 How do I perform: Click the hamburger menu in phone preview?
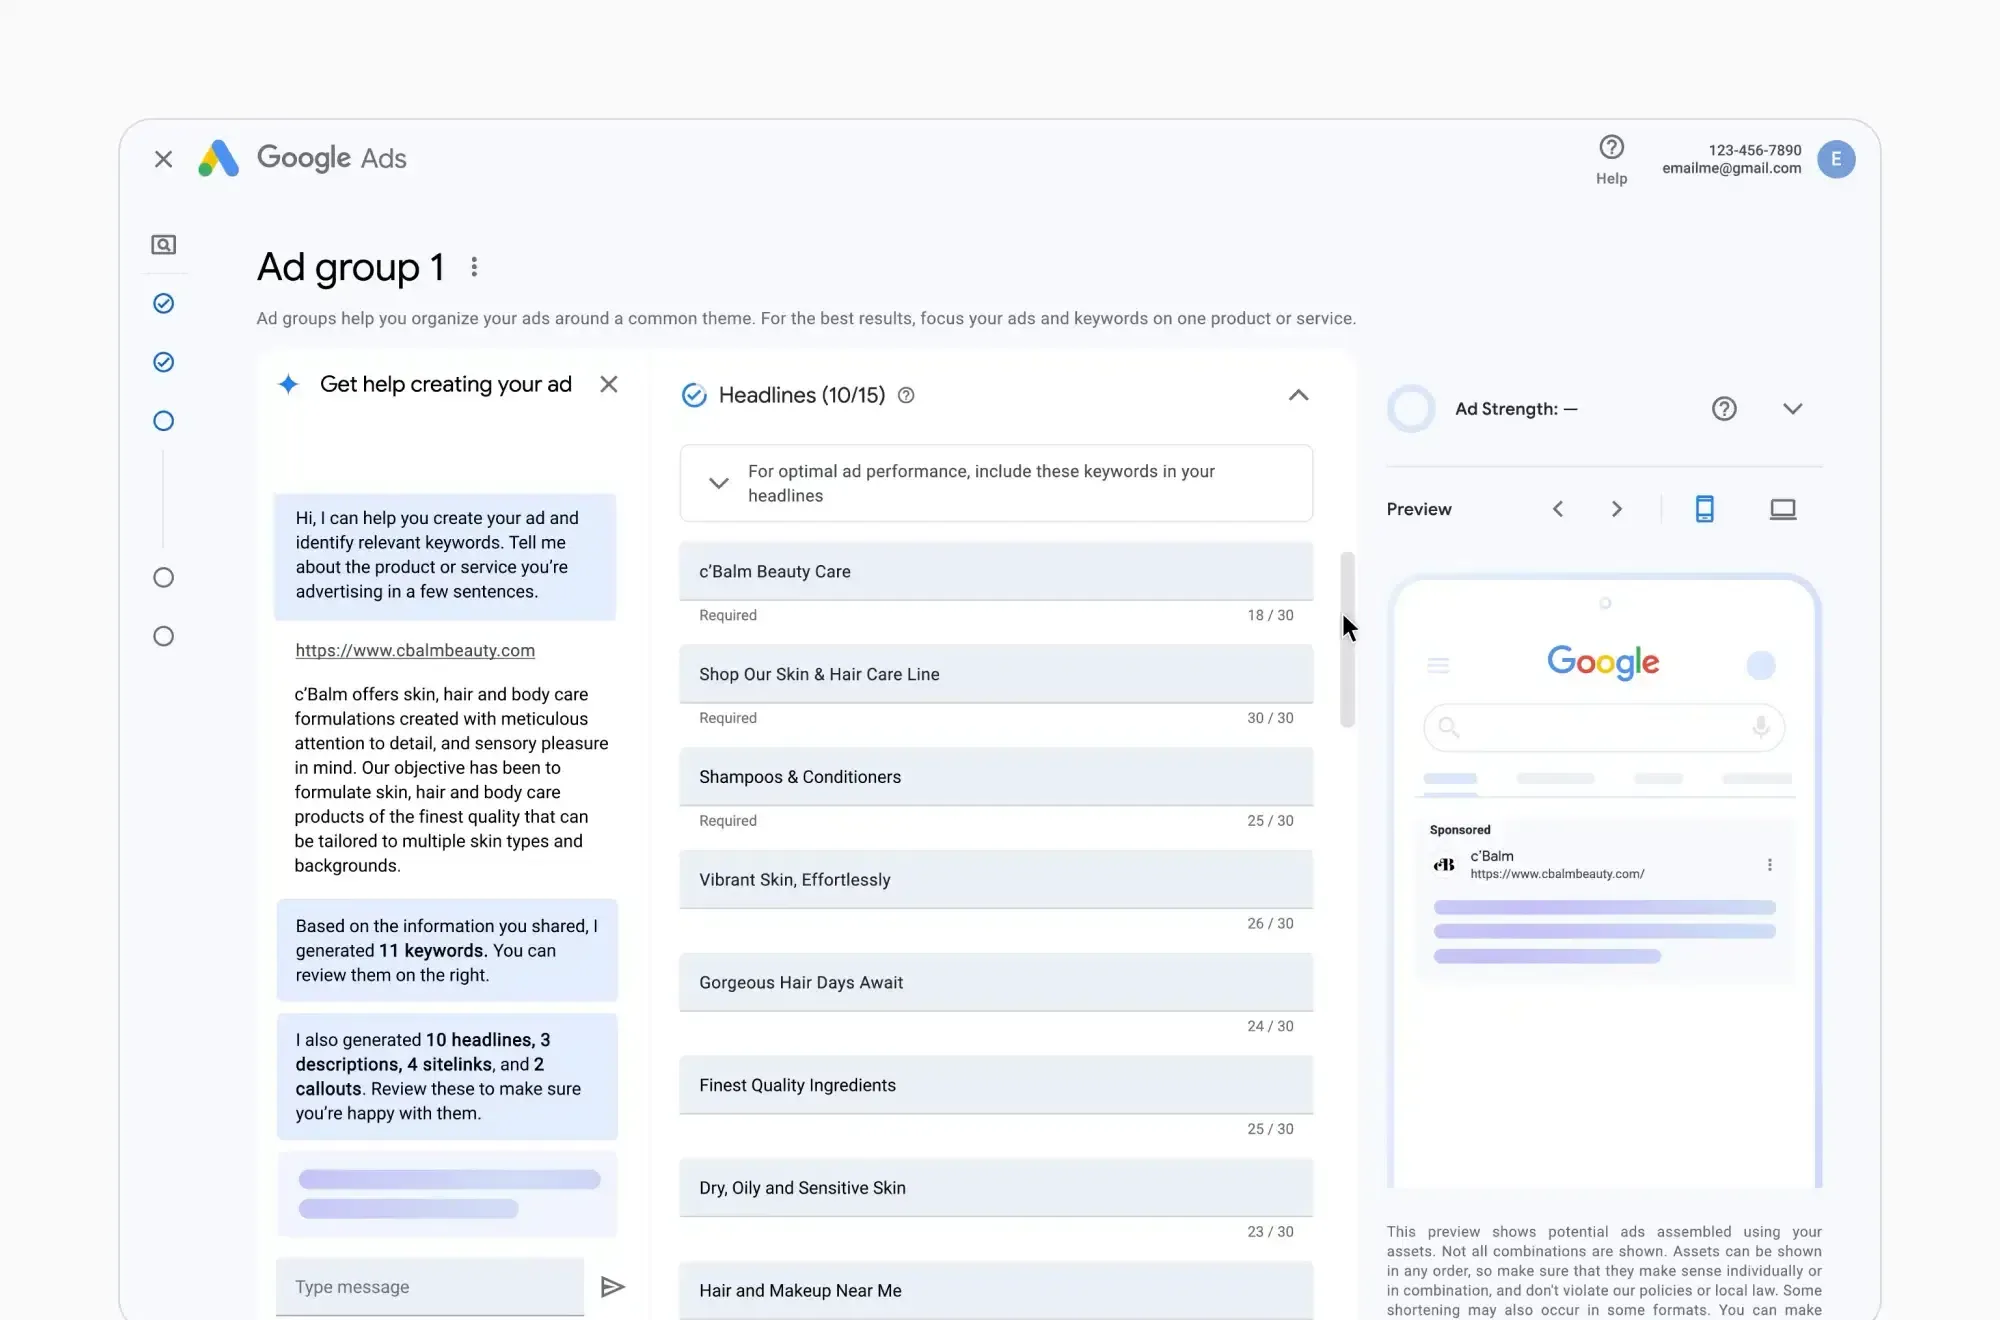[1438, 665]
